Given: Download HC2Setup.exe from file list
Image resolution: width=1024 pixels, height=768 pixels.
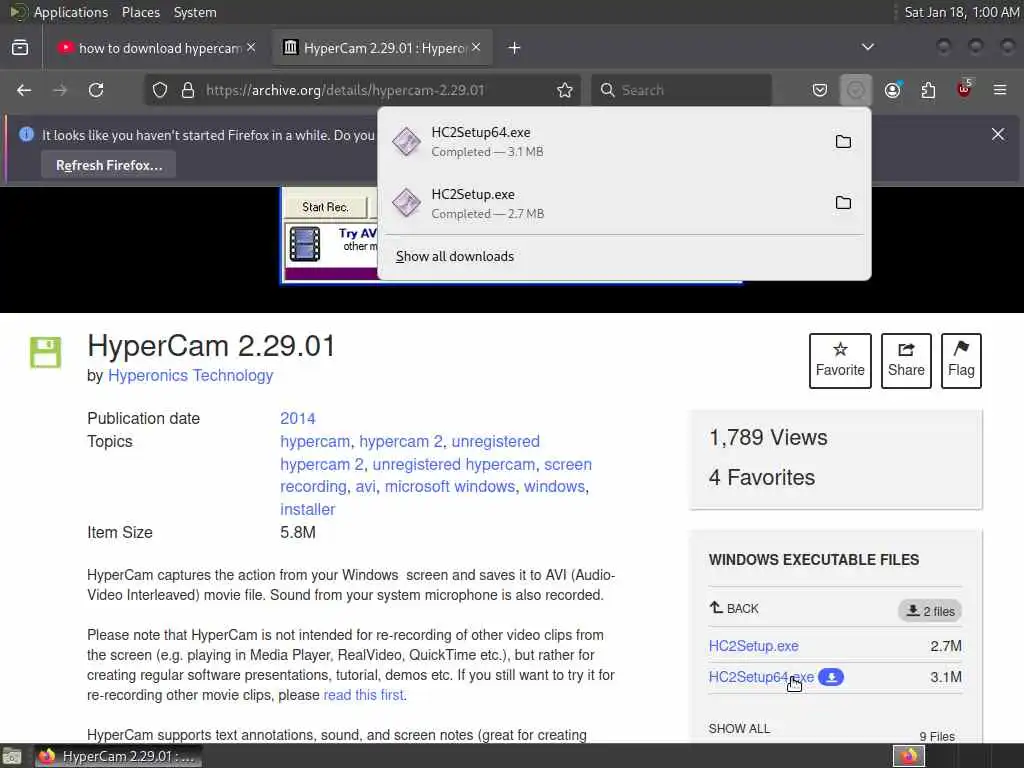Looking at the screenshot, I should pyautogui.click(x=753, y=646).
